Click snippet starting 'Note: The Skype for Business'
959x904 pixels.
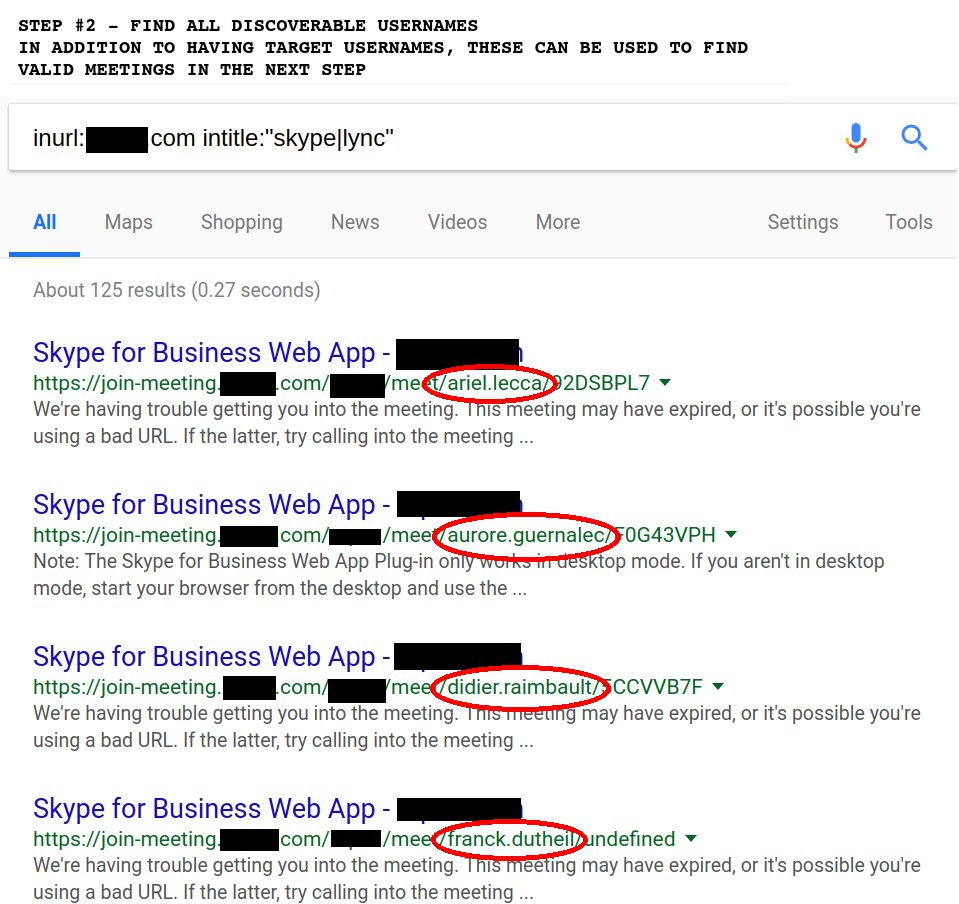pos(459,574)
